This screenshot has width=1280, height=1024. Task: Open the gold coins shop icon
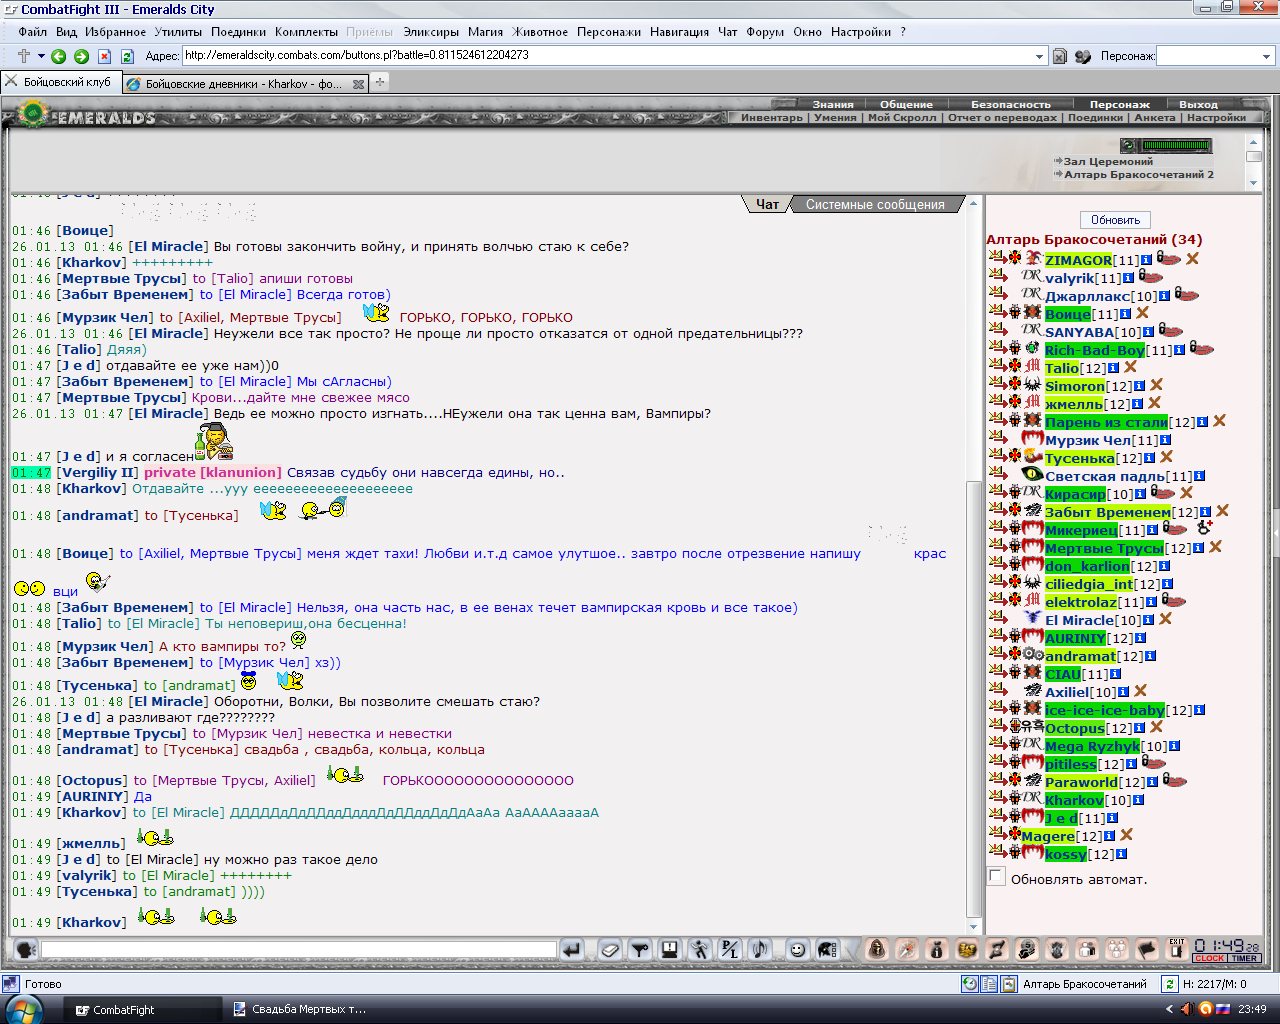[966, 949]
